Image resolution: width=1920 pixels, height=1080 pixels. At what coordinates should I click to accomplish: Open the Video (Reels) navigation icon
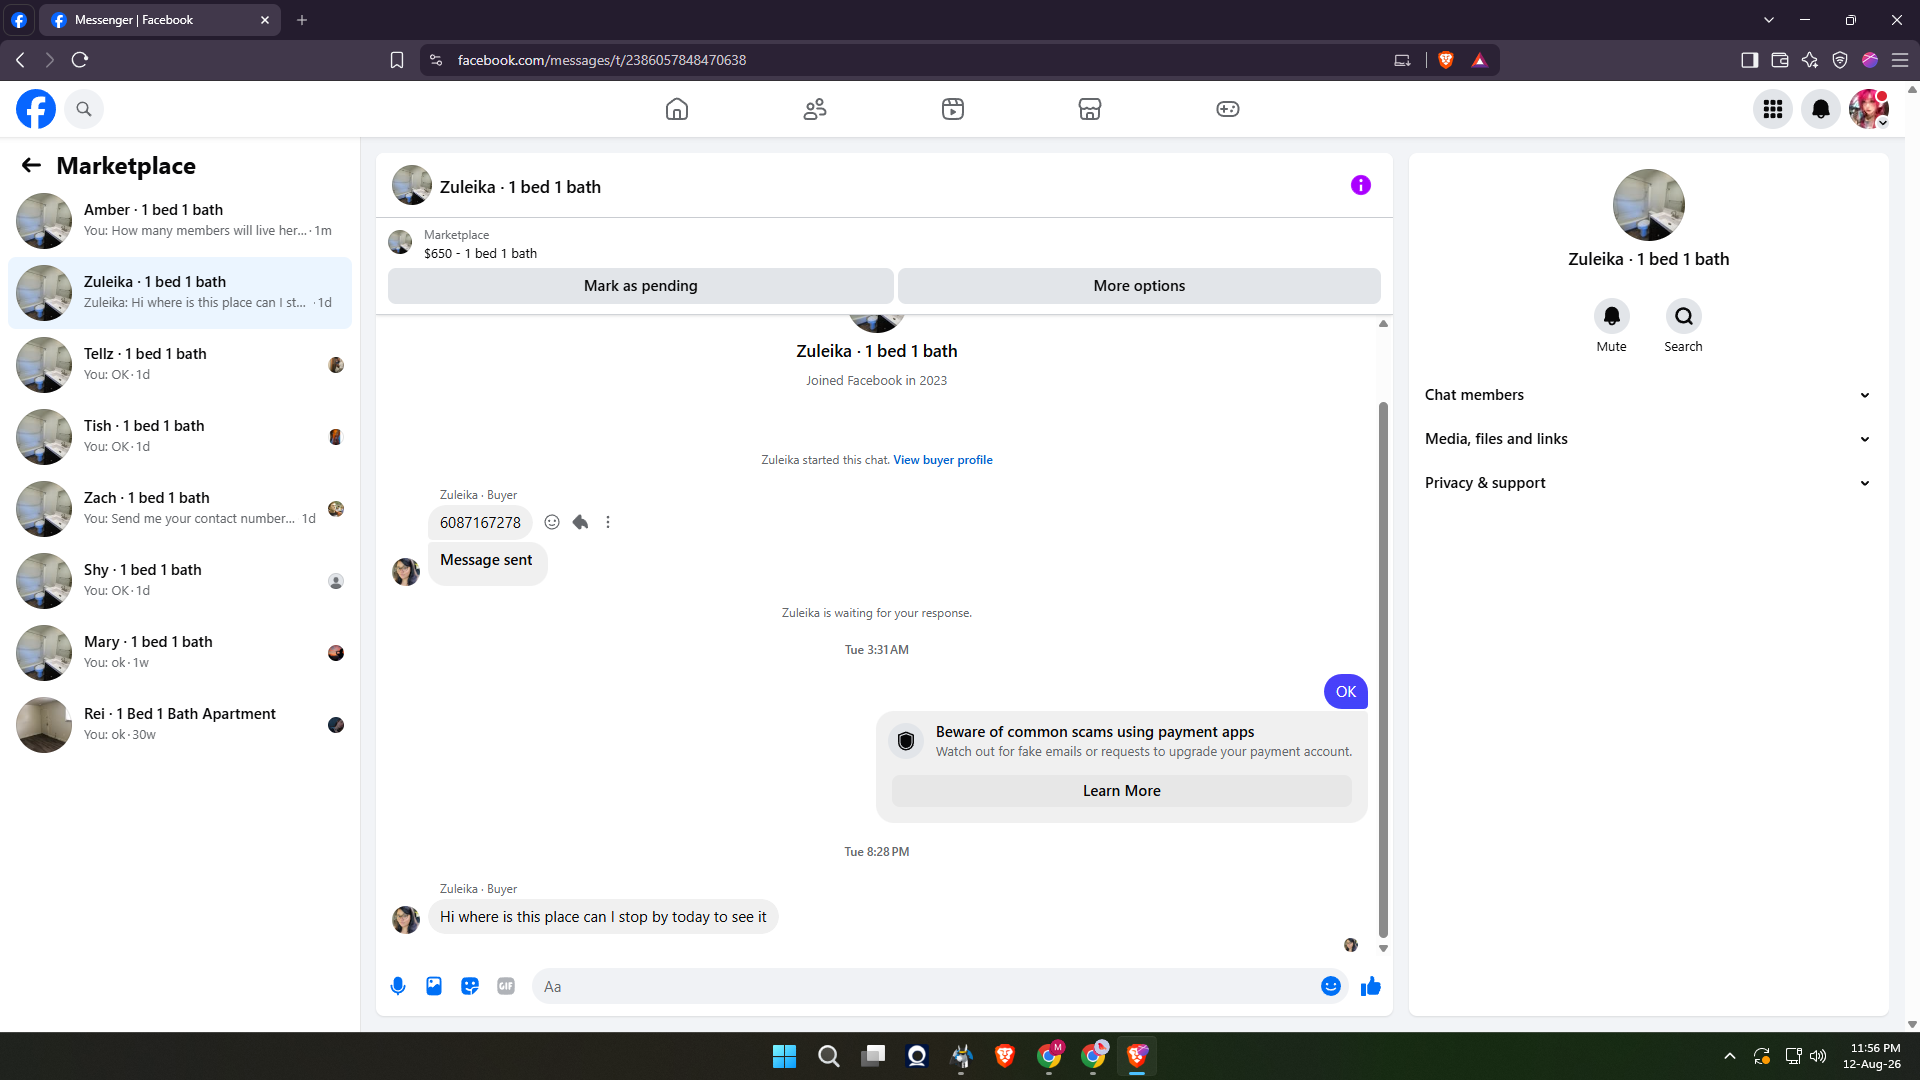coord(953,109)
